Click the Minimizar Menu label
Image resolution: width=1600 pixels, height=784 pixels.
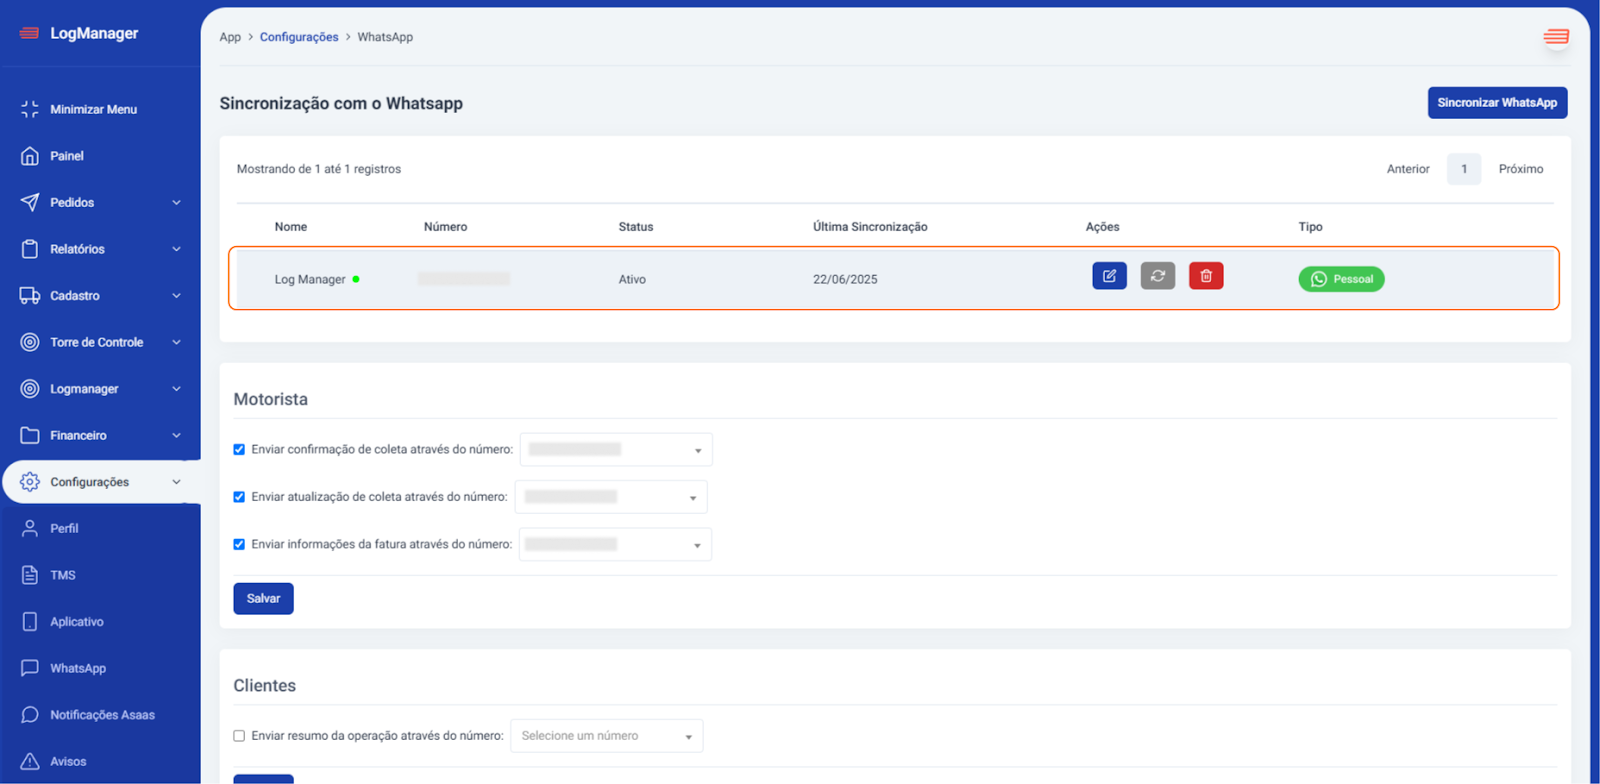[93, 109]
